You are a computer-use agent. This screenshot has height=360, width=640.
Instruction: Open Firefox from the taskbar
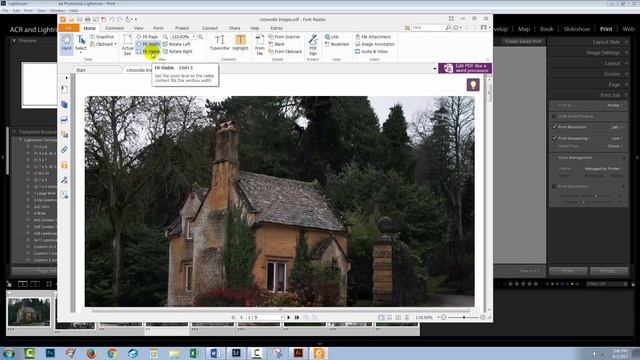91,353
